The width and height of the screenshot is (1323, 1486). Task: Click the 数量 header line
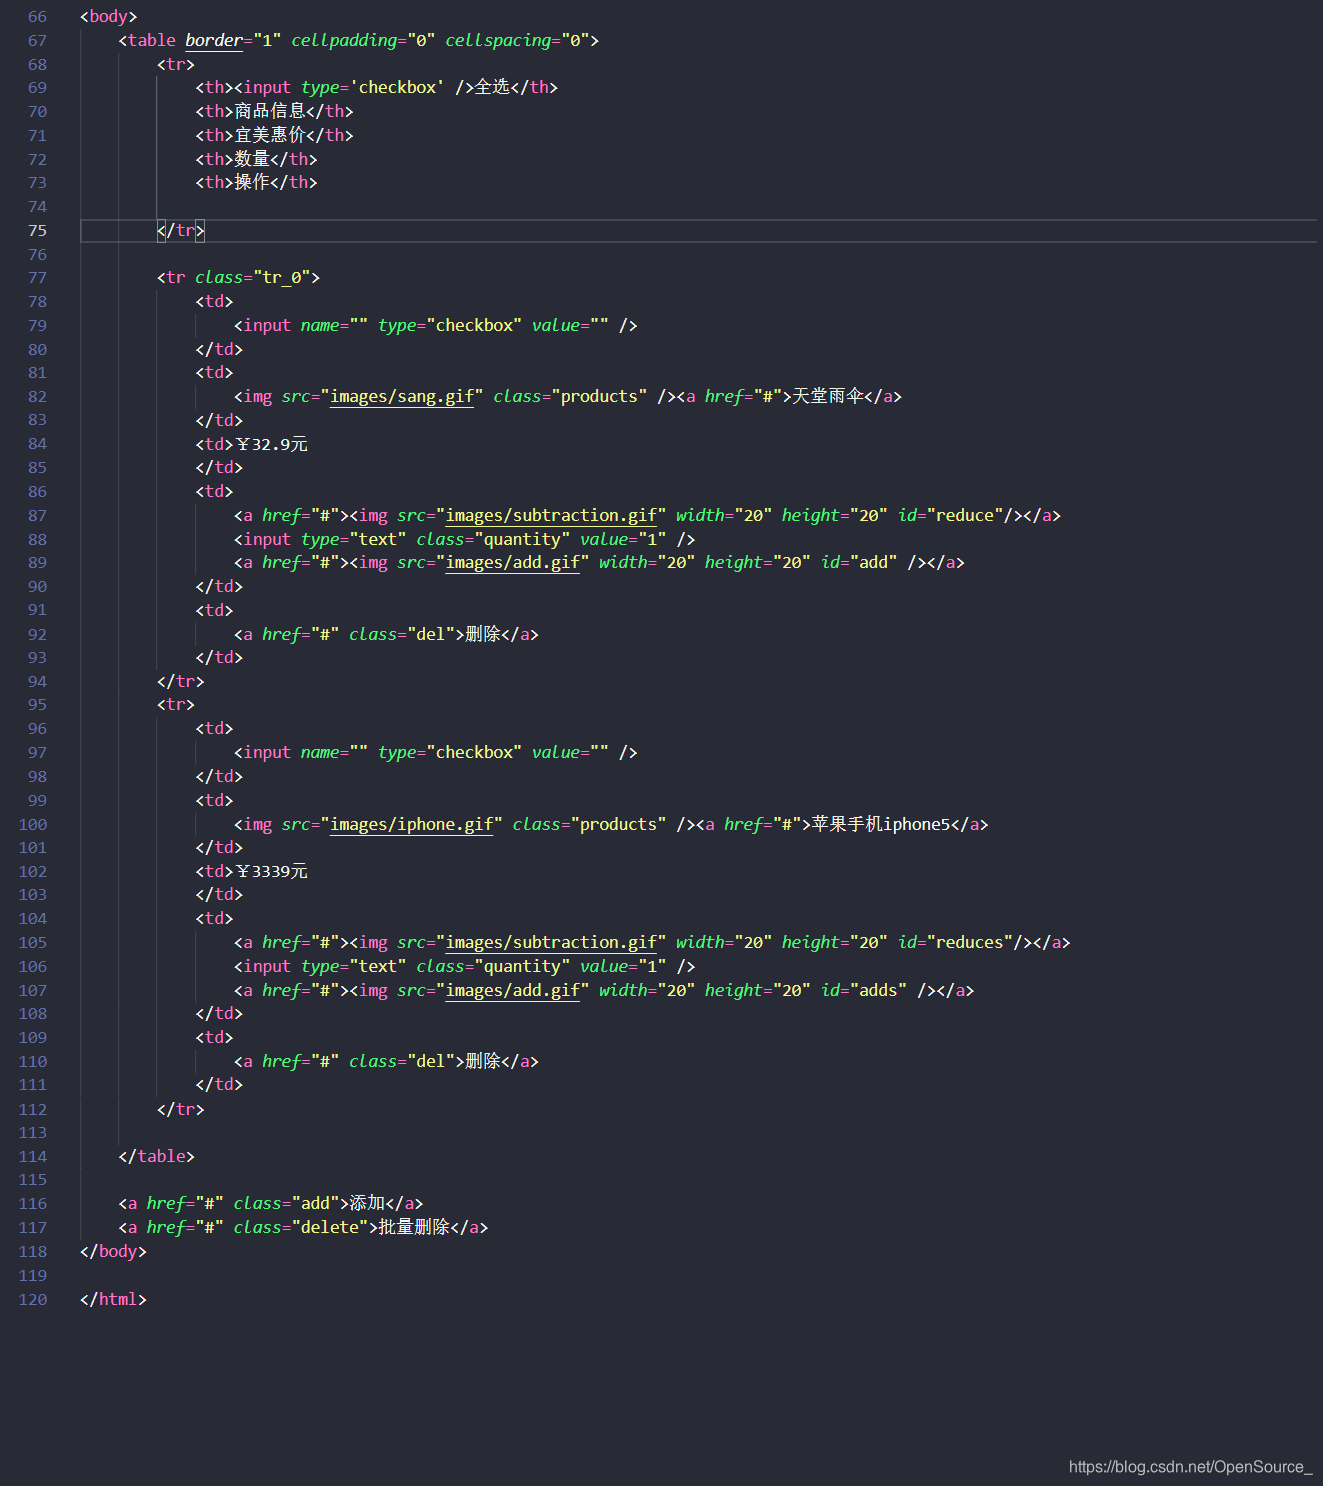click(x=256, y=159)
